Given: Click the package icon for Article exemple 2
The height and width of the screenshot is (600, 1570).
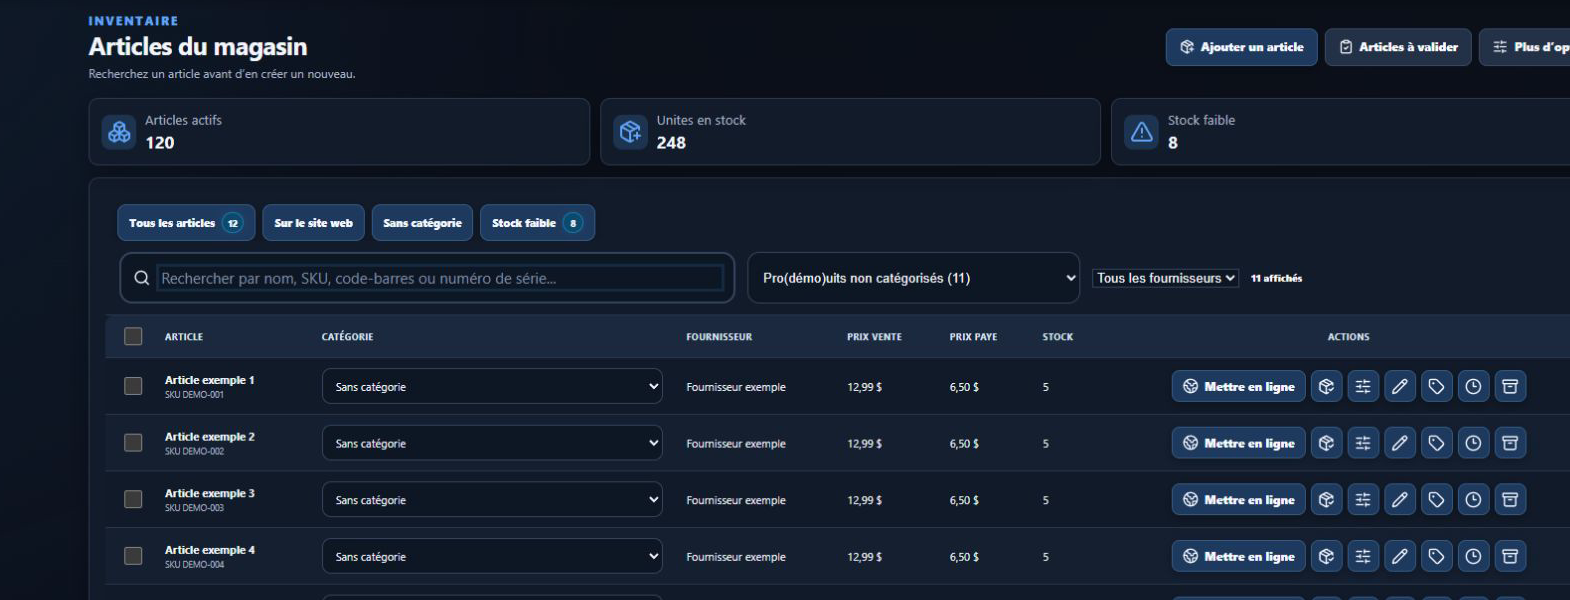Looking at the screenshot, I should 1326,443.
